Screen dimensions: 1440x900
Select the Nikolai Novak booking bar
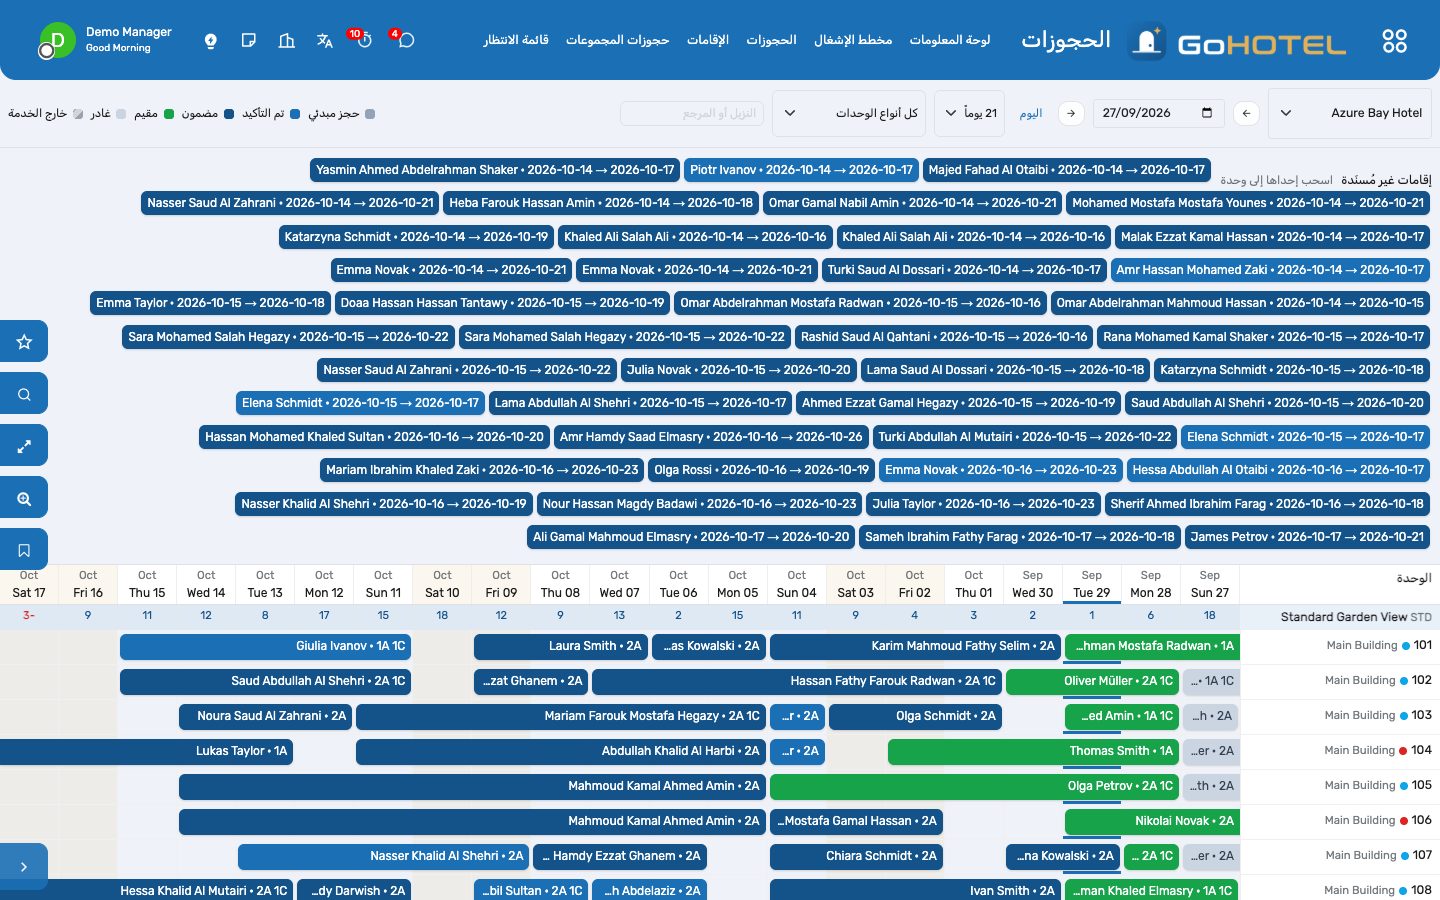pyautogui.click(x=1152, y=821)
